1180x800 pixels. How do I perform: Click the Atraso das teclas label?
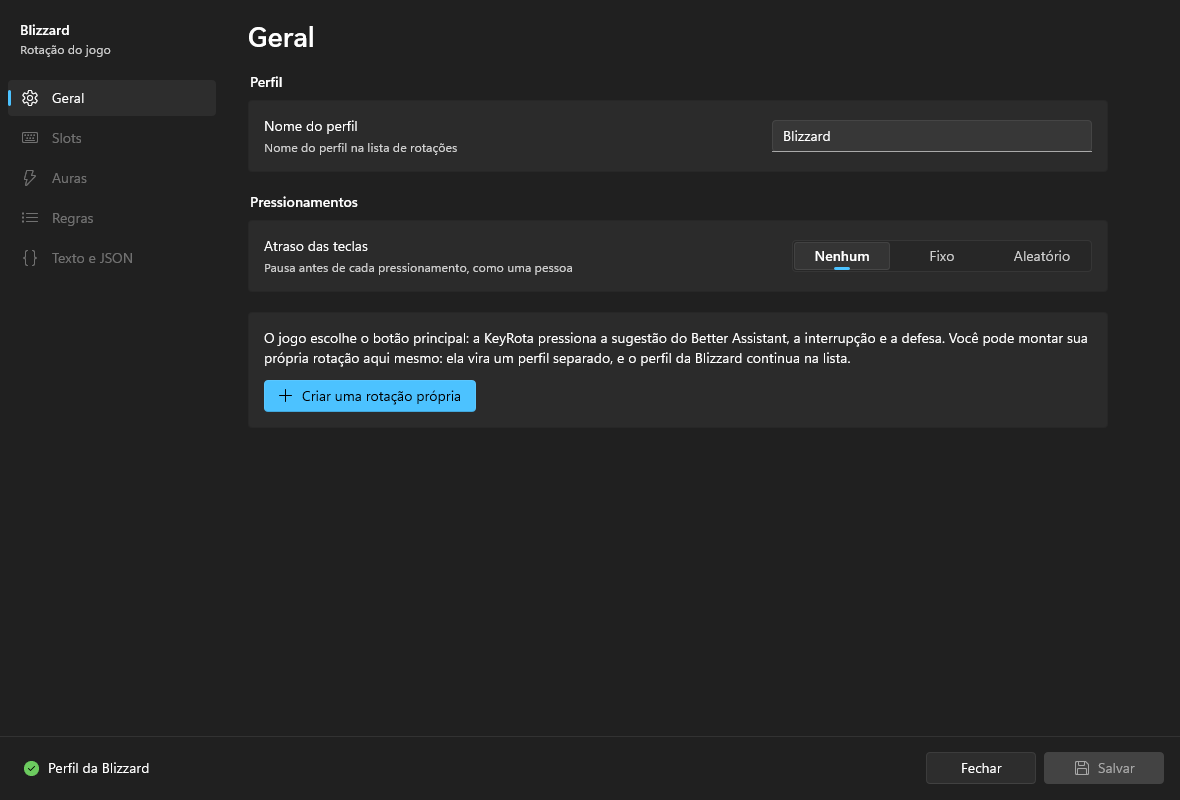click(316, 246)
